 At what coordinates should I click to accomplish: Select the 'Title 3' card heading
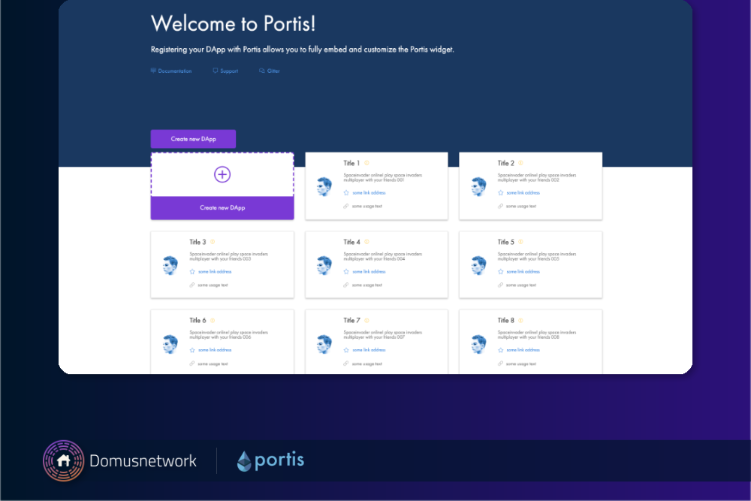pyautogui.click(x=197, y=242)
